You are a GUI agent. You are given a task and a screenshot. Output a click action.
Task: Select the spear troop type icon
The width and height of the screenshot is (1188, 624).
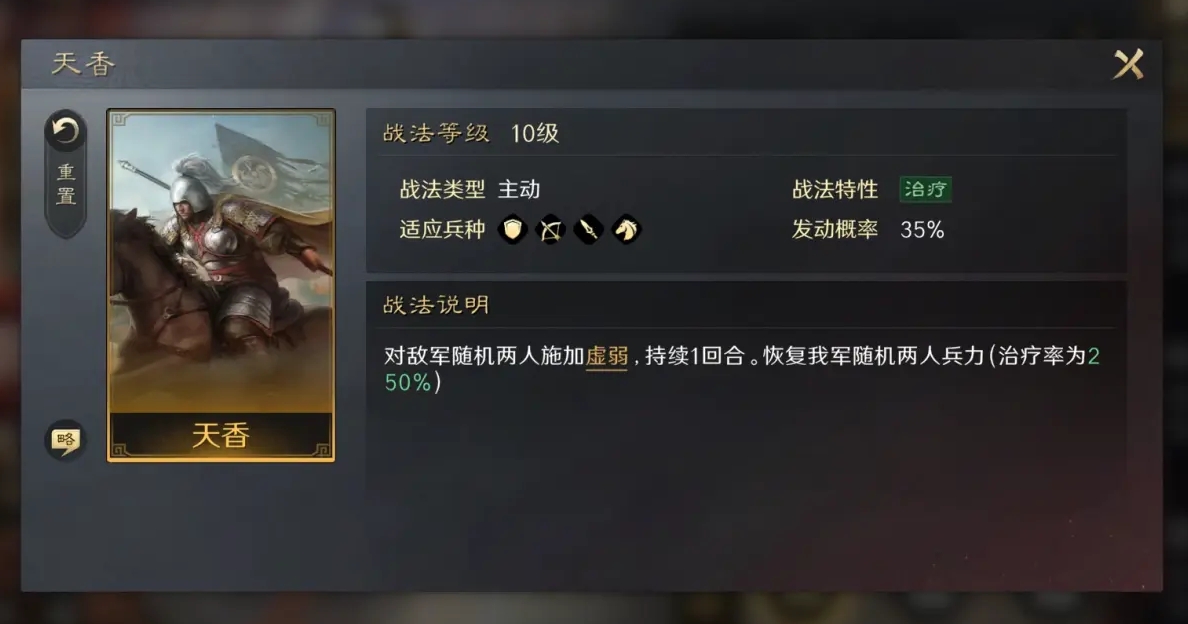589,229
